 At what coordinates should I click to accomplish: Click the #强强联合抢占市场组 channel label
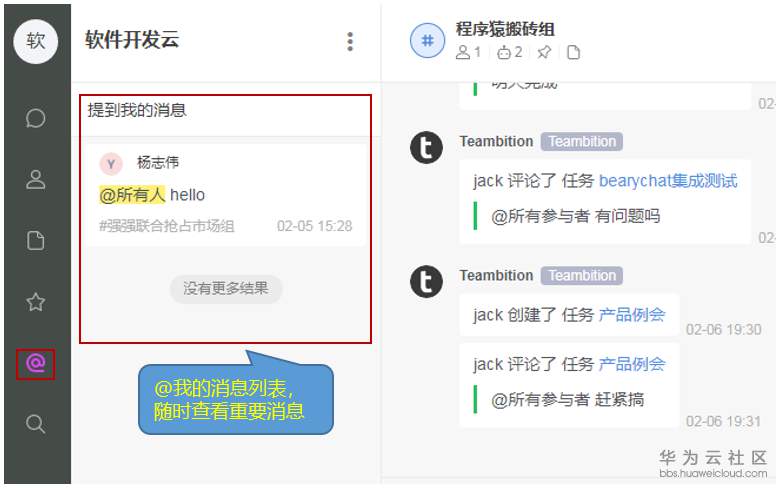pos(167,227)
